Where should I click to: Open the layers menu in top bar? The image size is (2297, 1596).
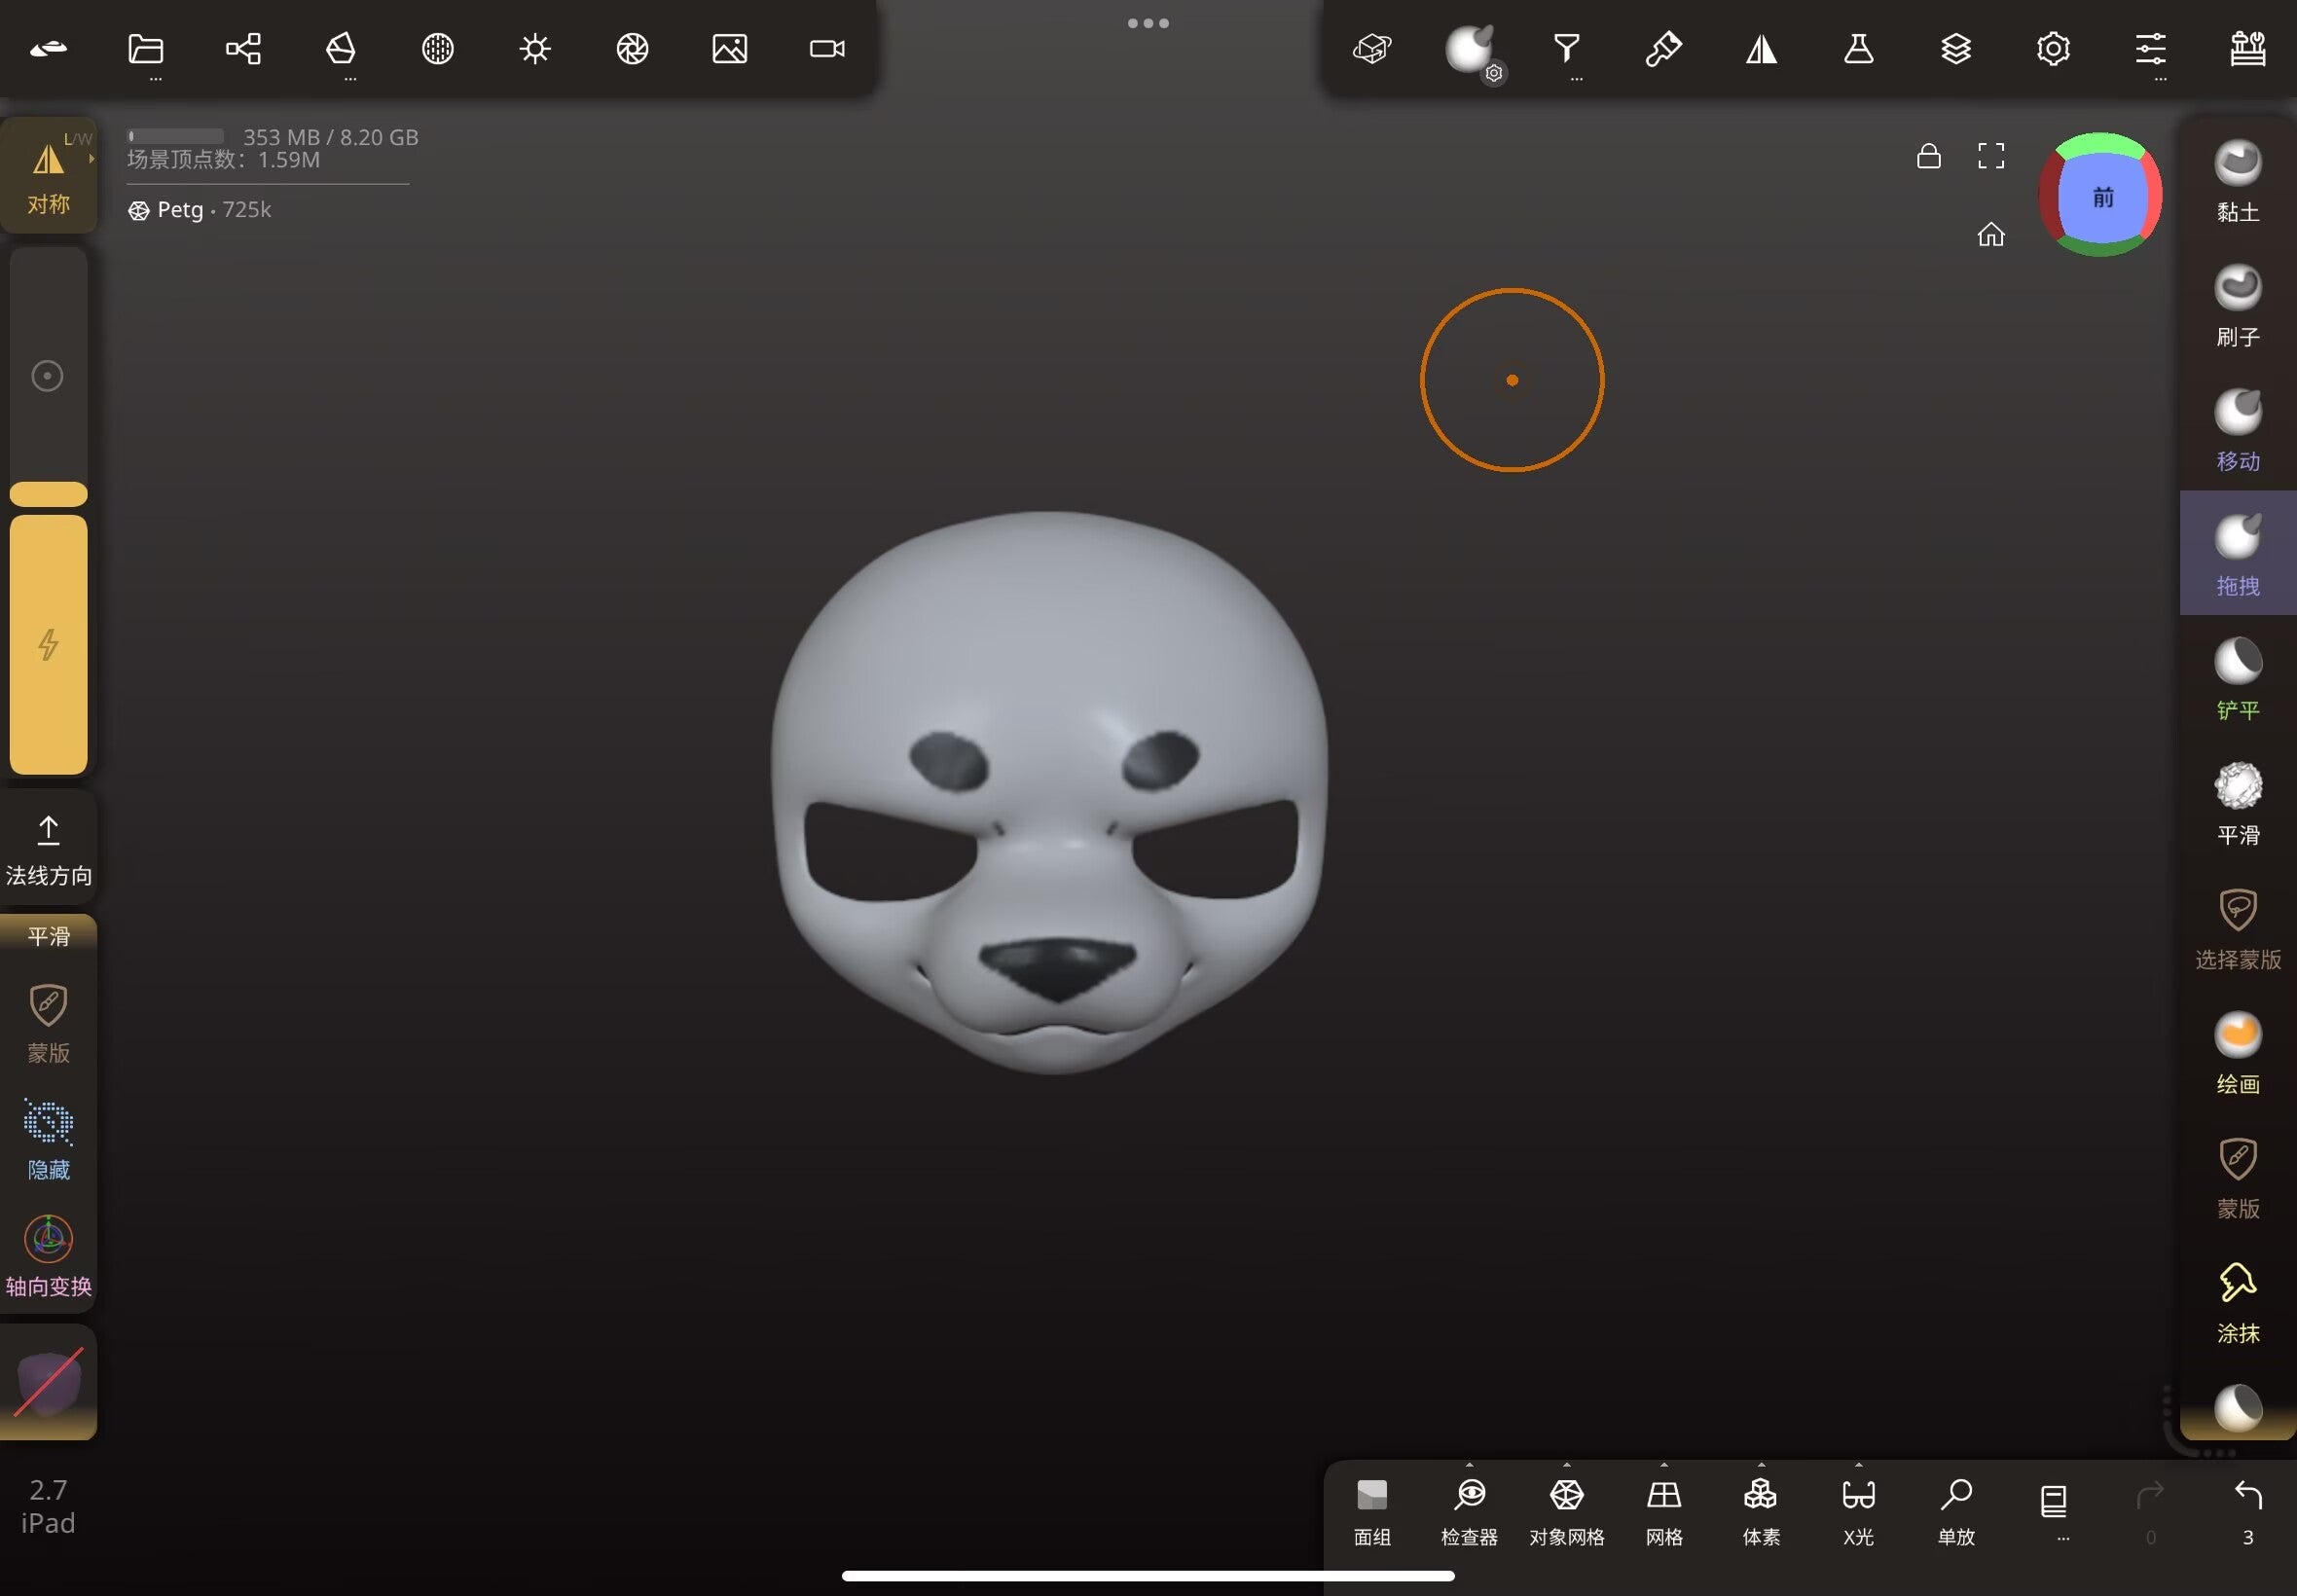pos(1955,49)
